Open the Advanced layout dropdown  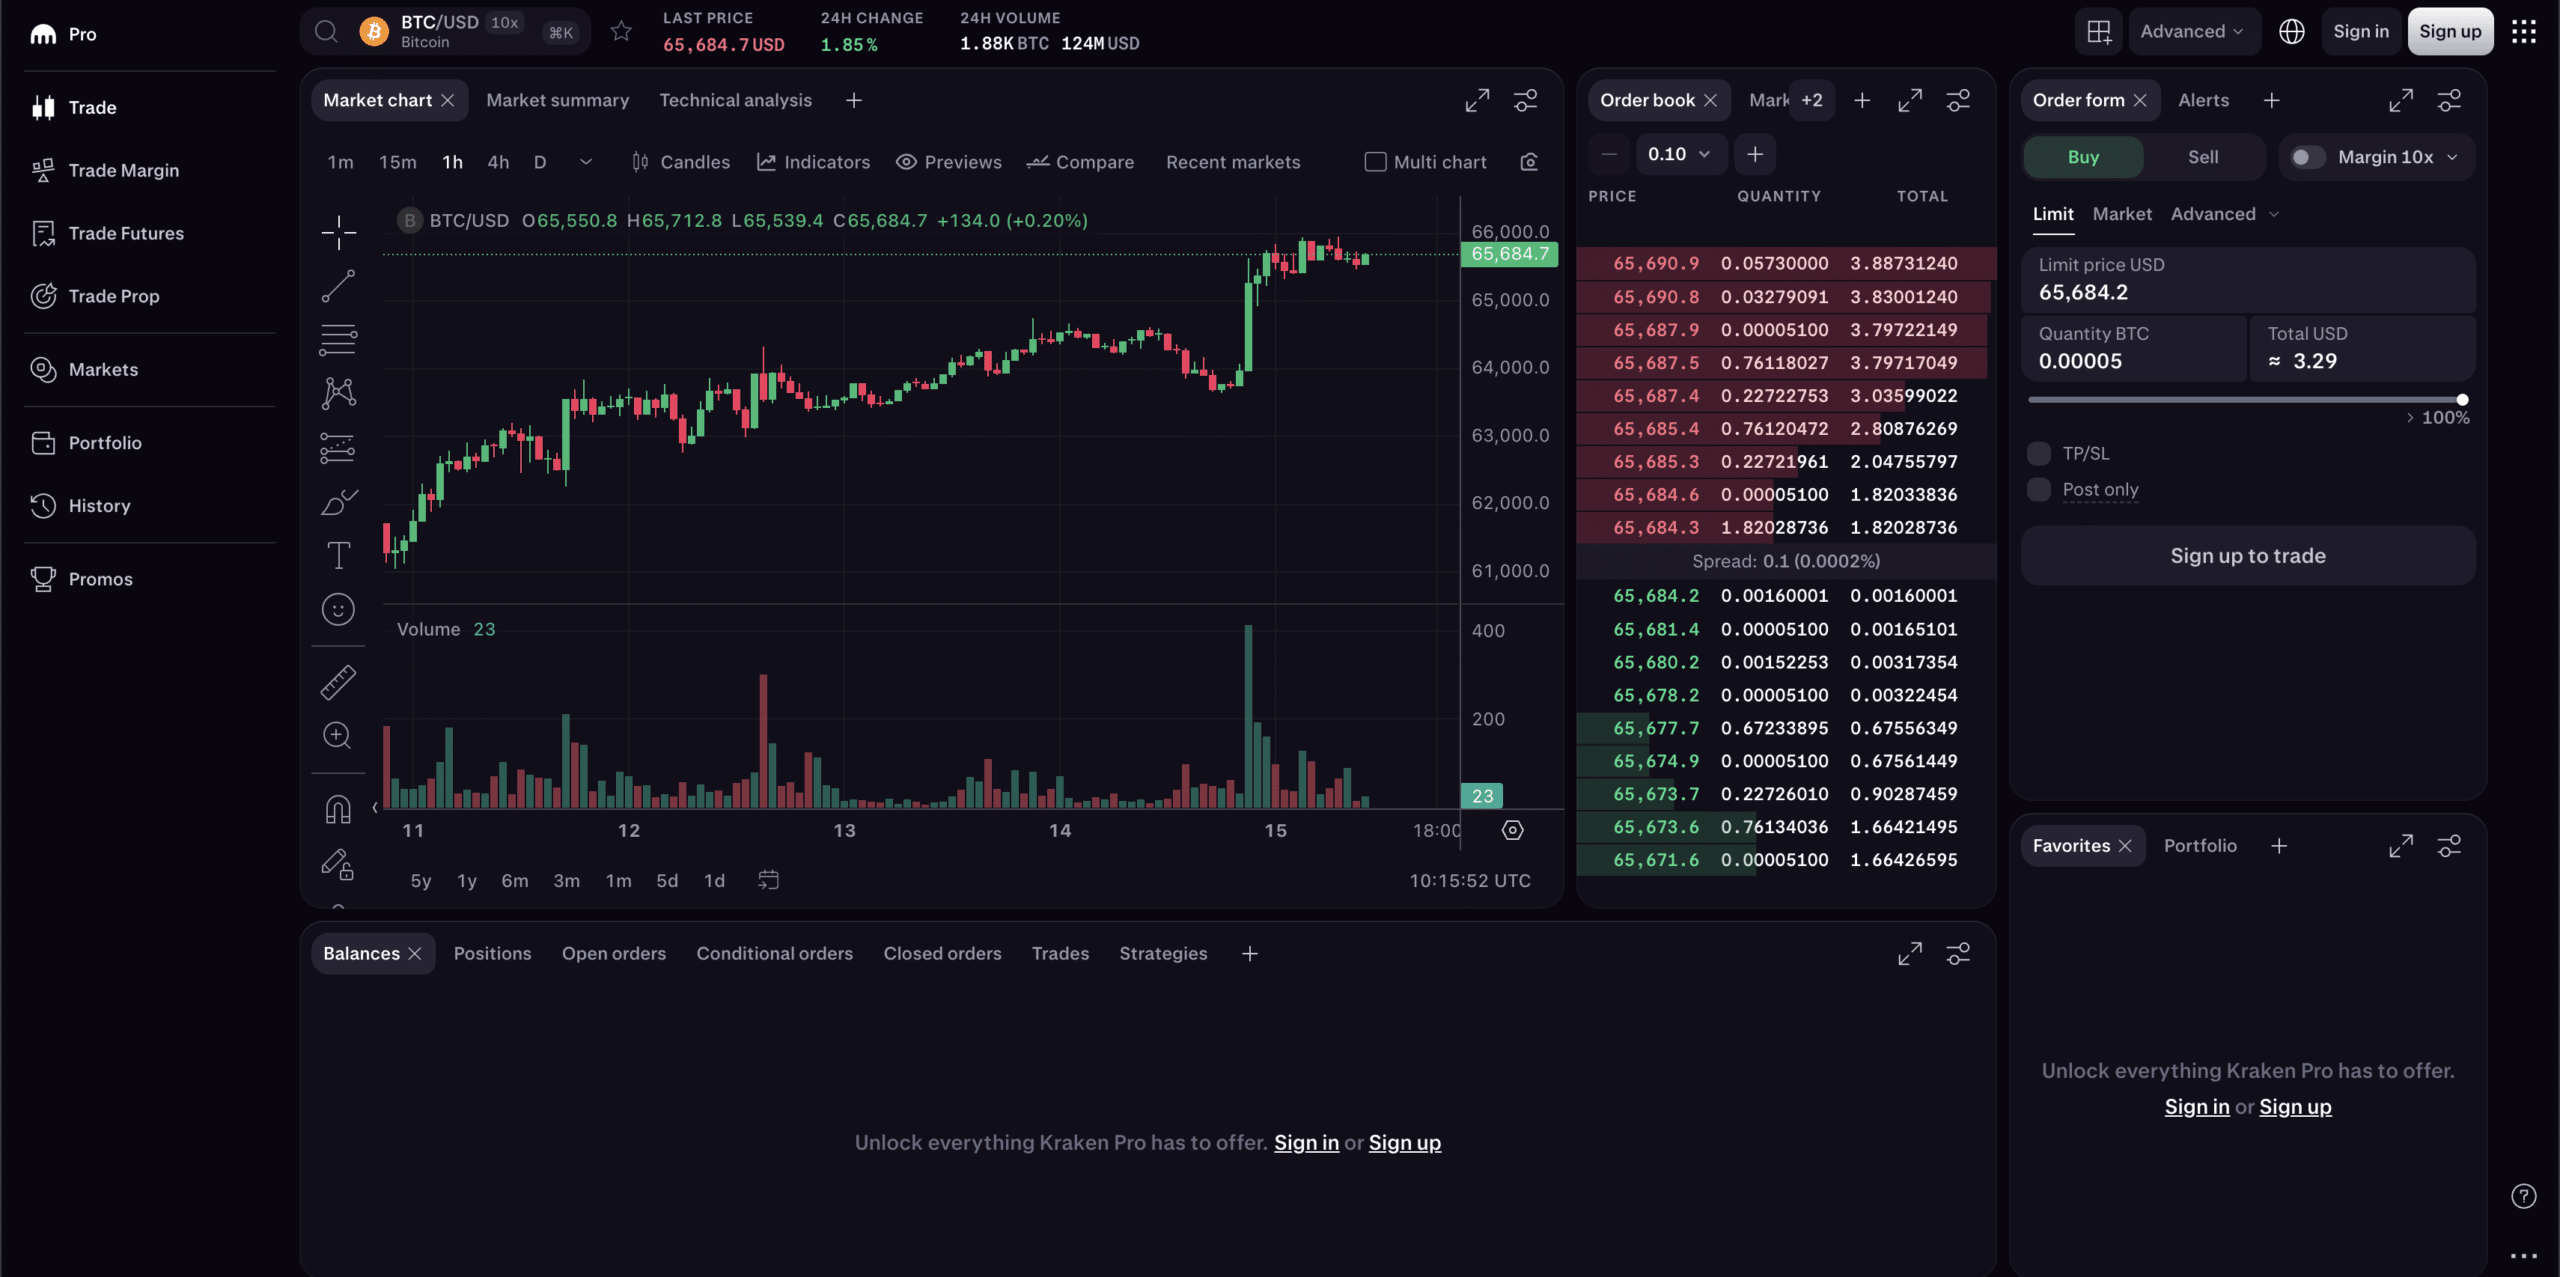tap(2193, 31)
